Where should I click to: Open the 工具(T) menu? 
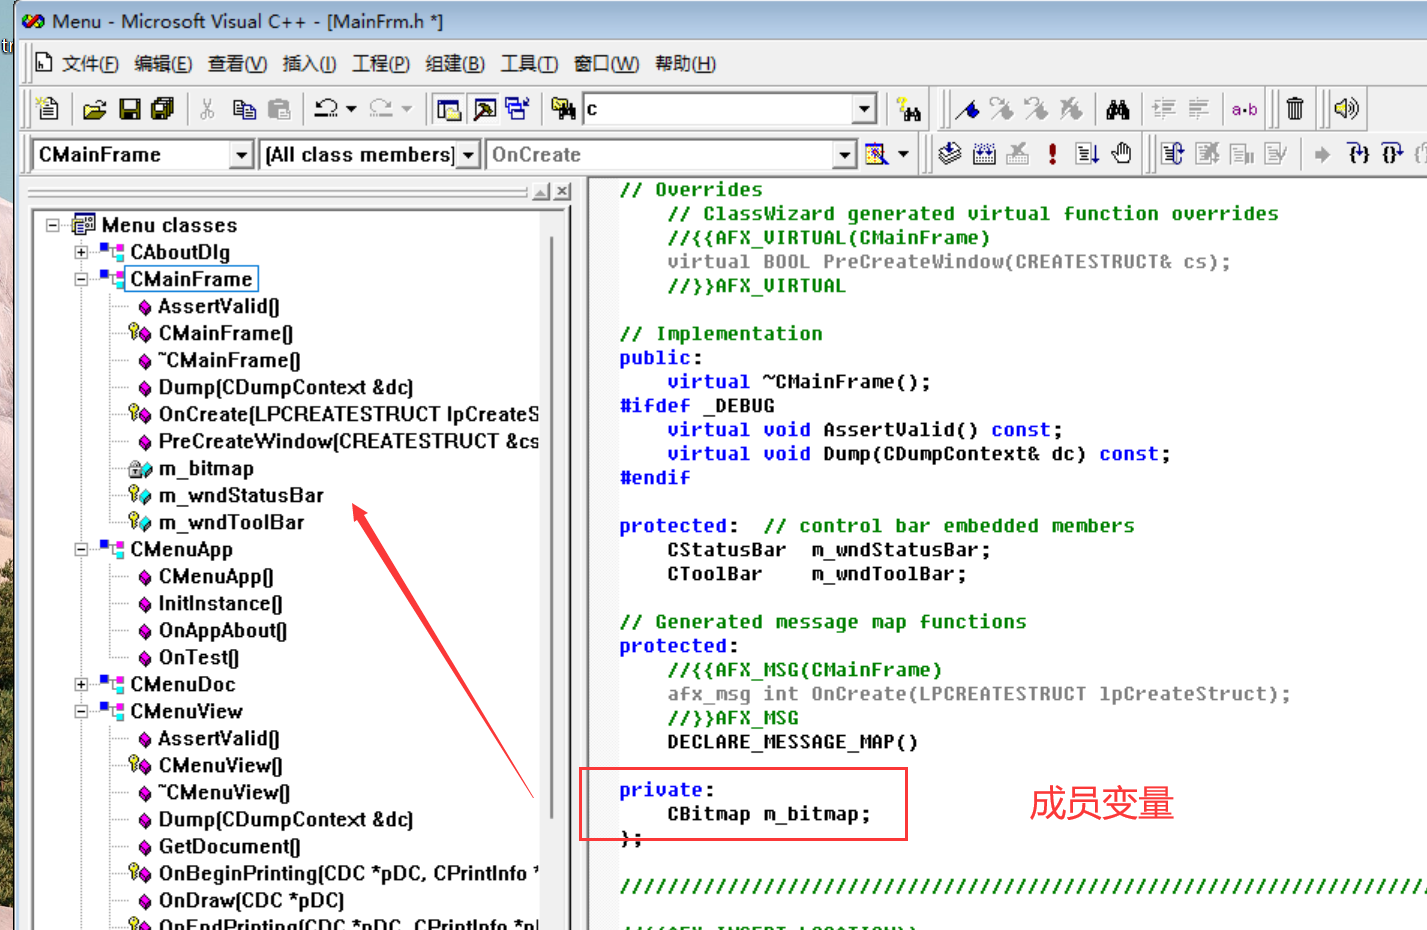[529, 64]
